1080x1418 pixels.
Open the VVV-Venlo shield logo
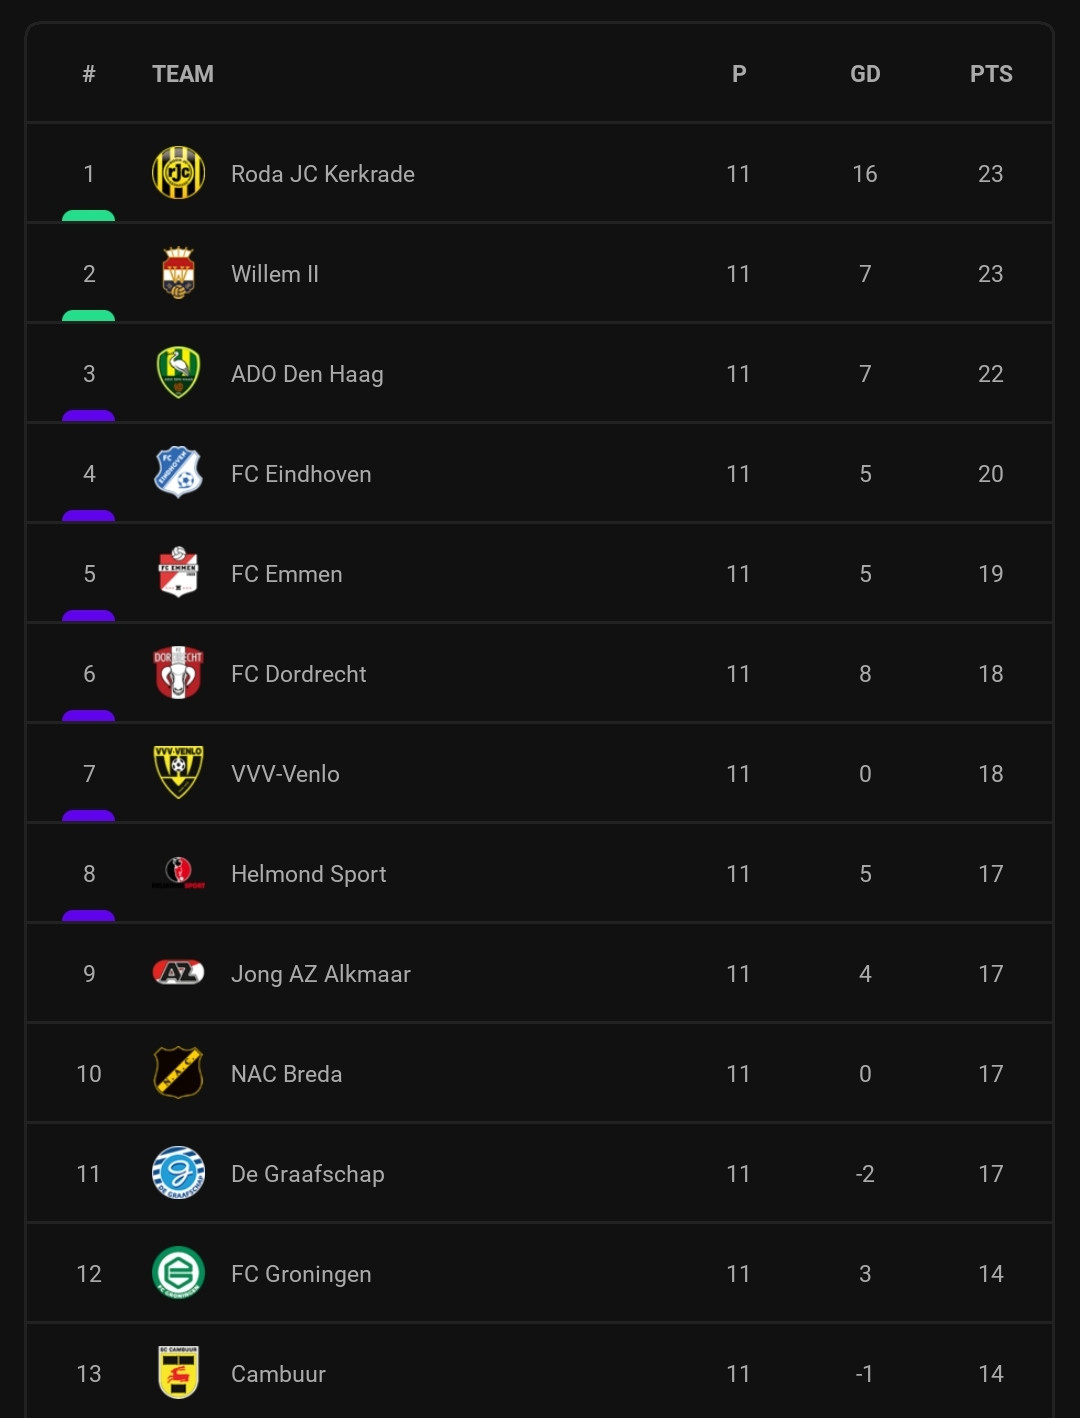pos(178,773)
